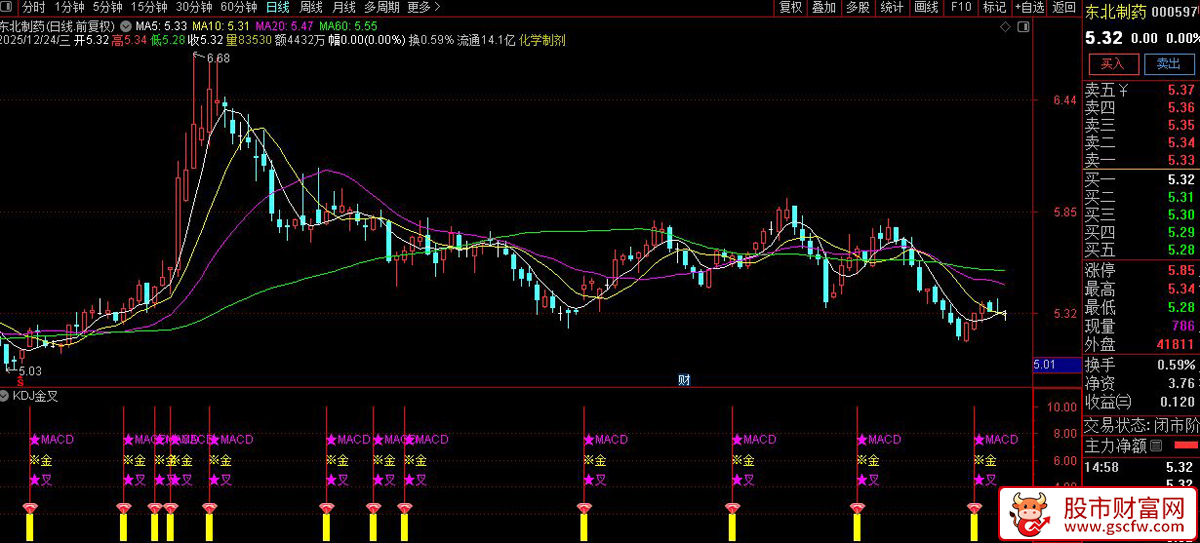Select the 周线 weekly tab

(x=311, y=7)
